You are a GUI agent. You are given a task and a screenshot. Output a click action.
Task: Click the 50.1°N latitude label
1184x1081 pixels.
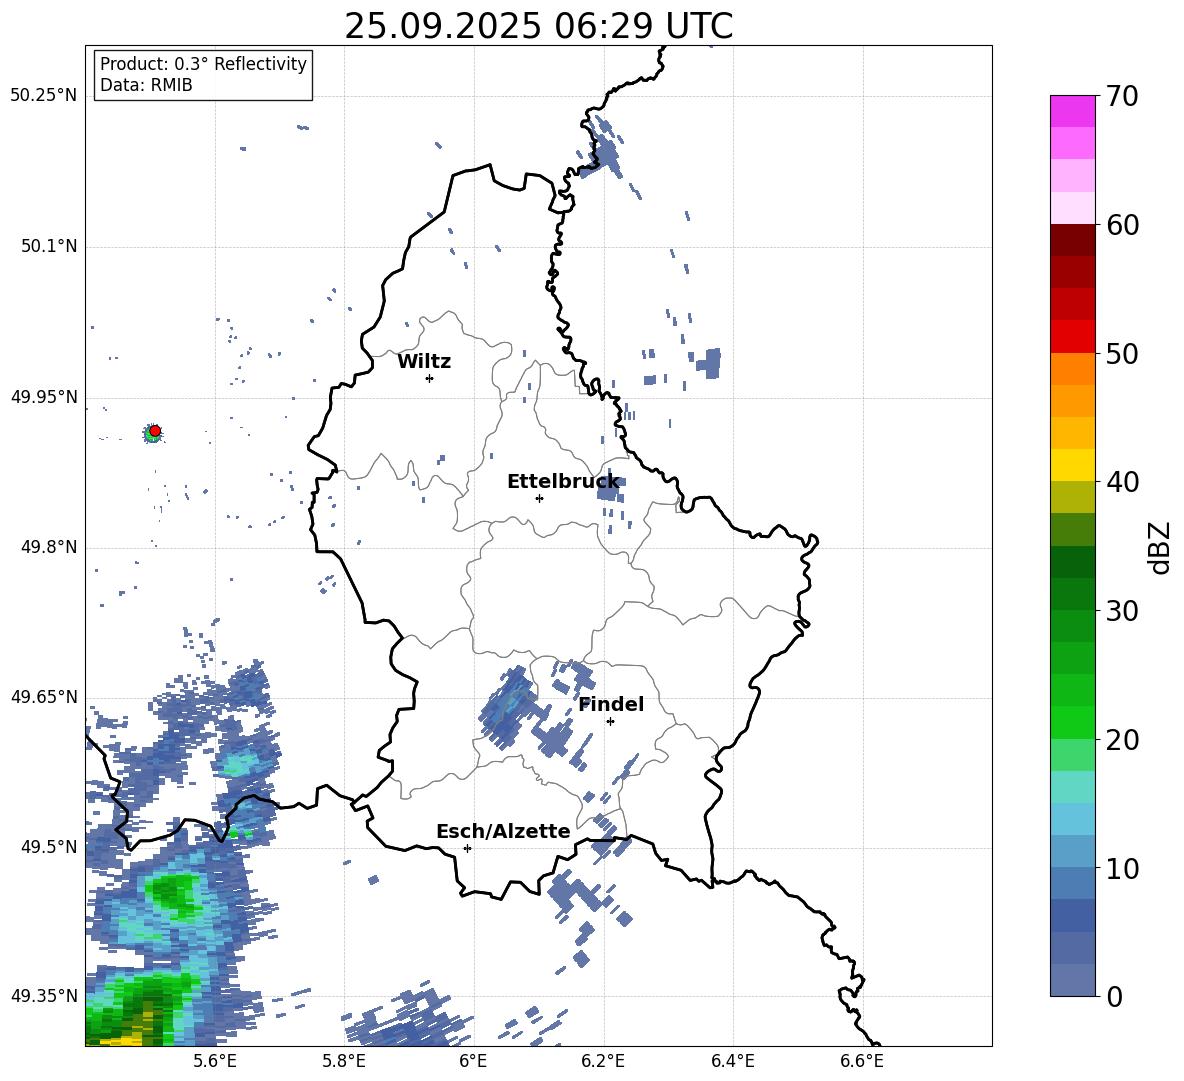pyautogui.click(x=48, y=247)
